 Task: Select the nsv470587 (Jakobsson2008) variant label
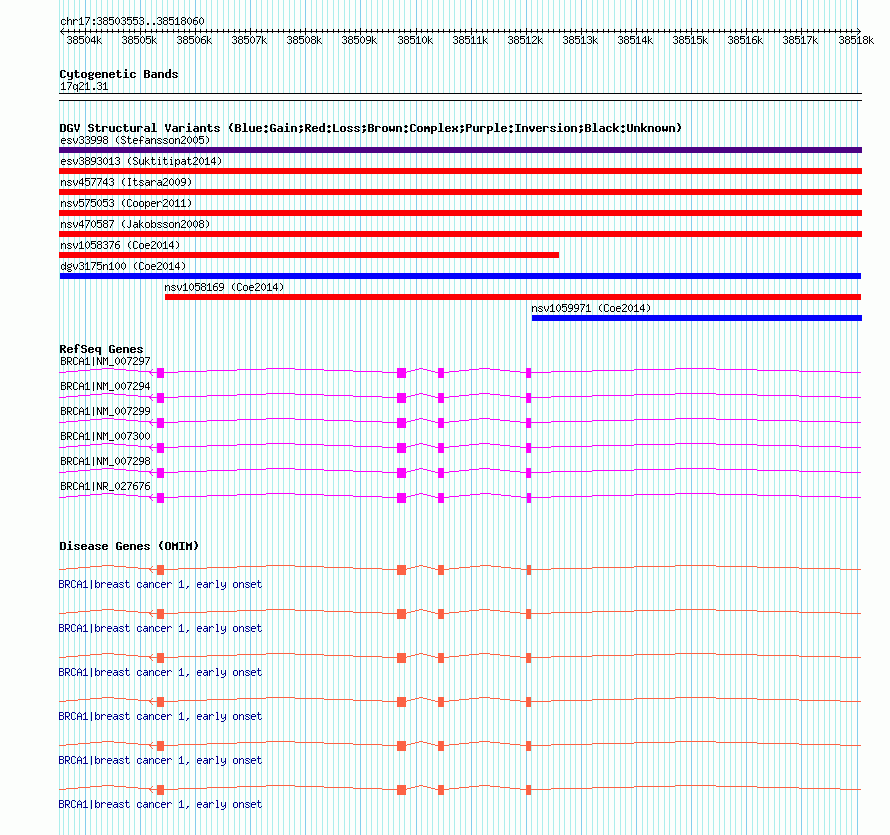point(135,224)
